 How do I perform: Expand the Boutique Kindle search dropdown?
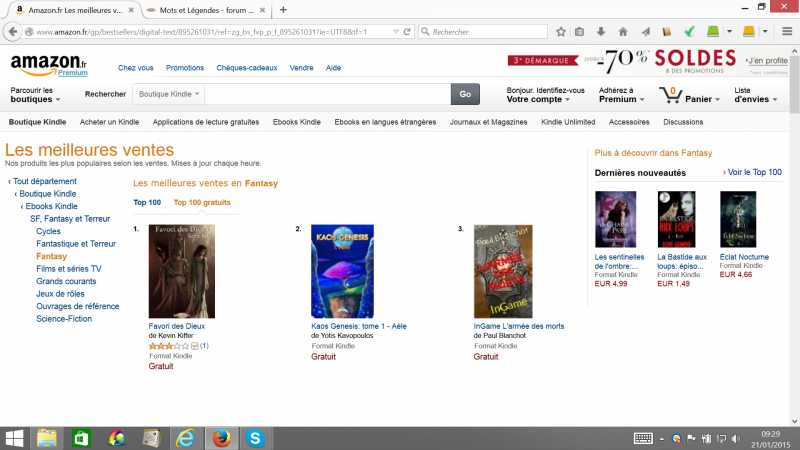(x=169, y=94)
